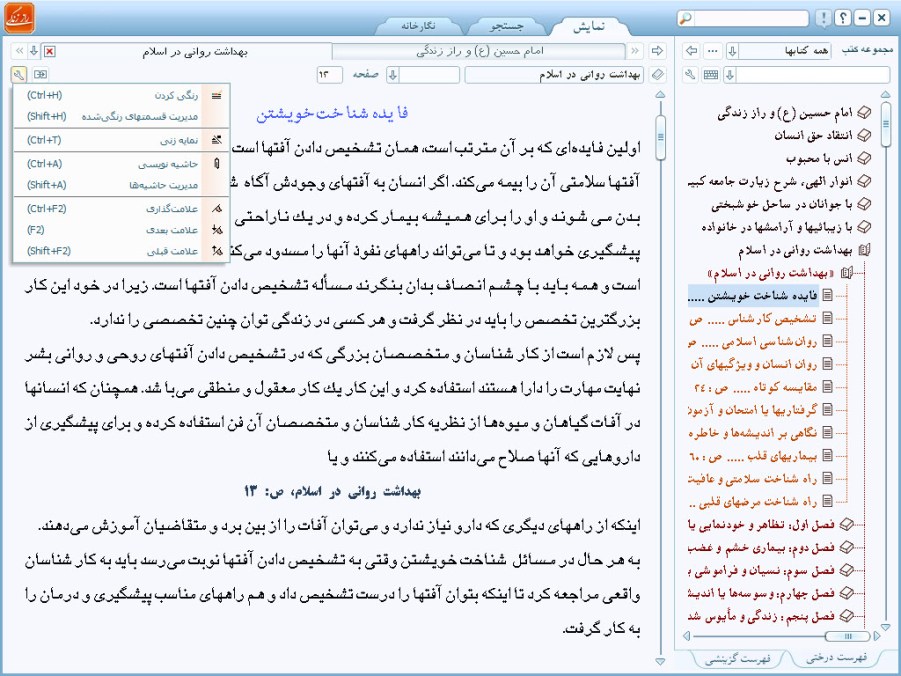Click the double chevron at the left of the tab bar

click(x=19, y=51)
